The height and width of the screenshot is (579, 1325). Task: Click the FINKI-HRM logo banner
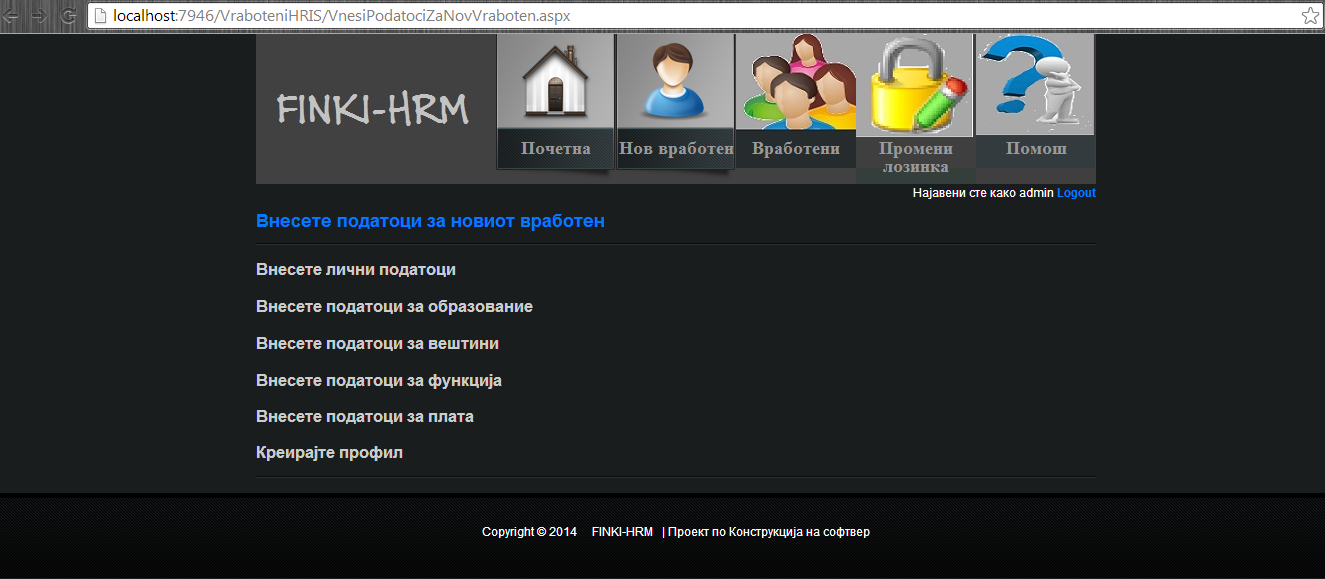[373, 109]
